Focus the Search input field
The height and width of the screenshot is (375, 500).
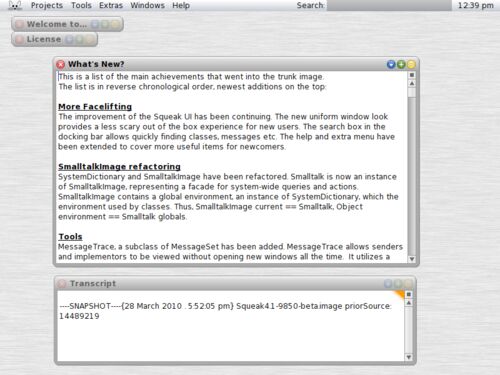pyautogui.click(x=389, y=5)
